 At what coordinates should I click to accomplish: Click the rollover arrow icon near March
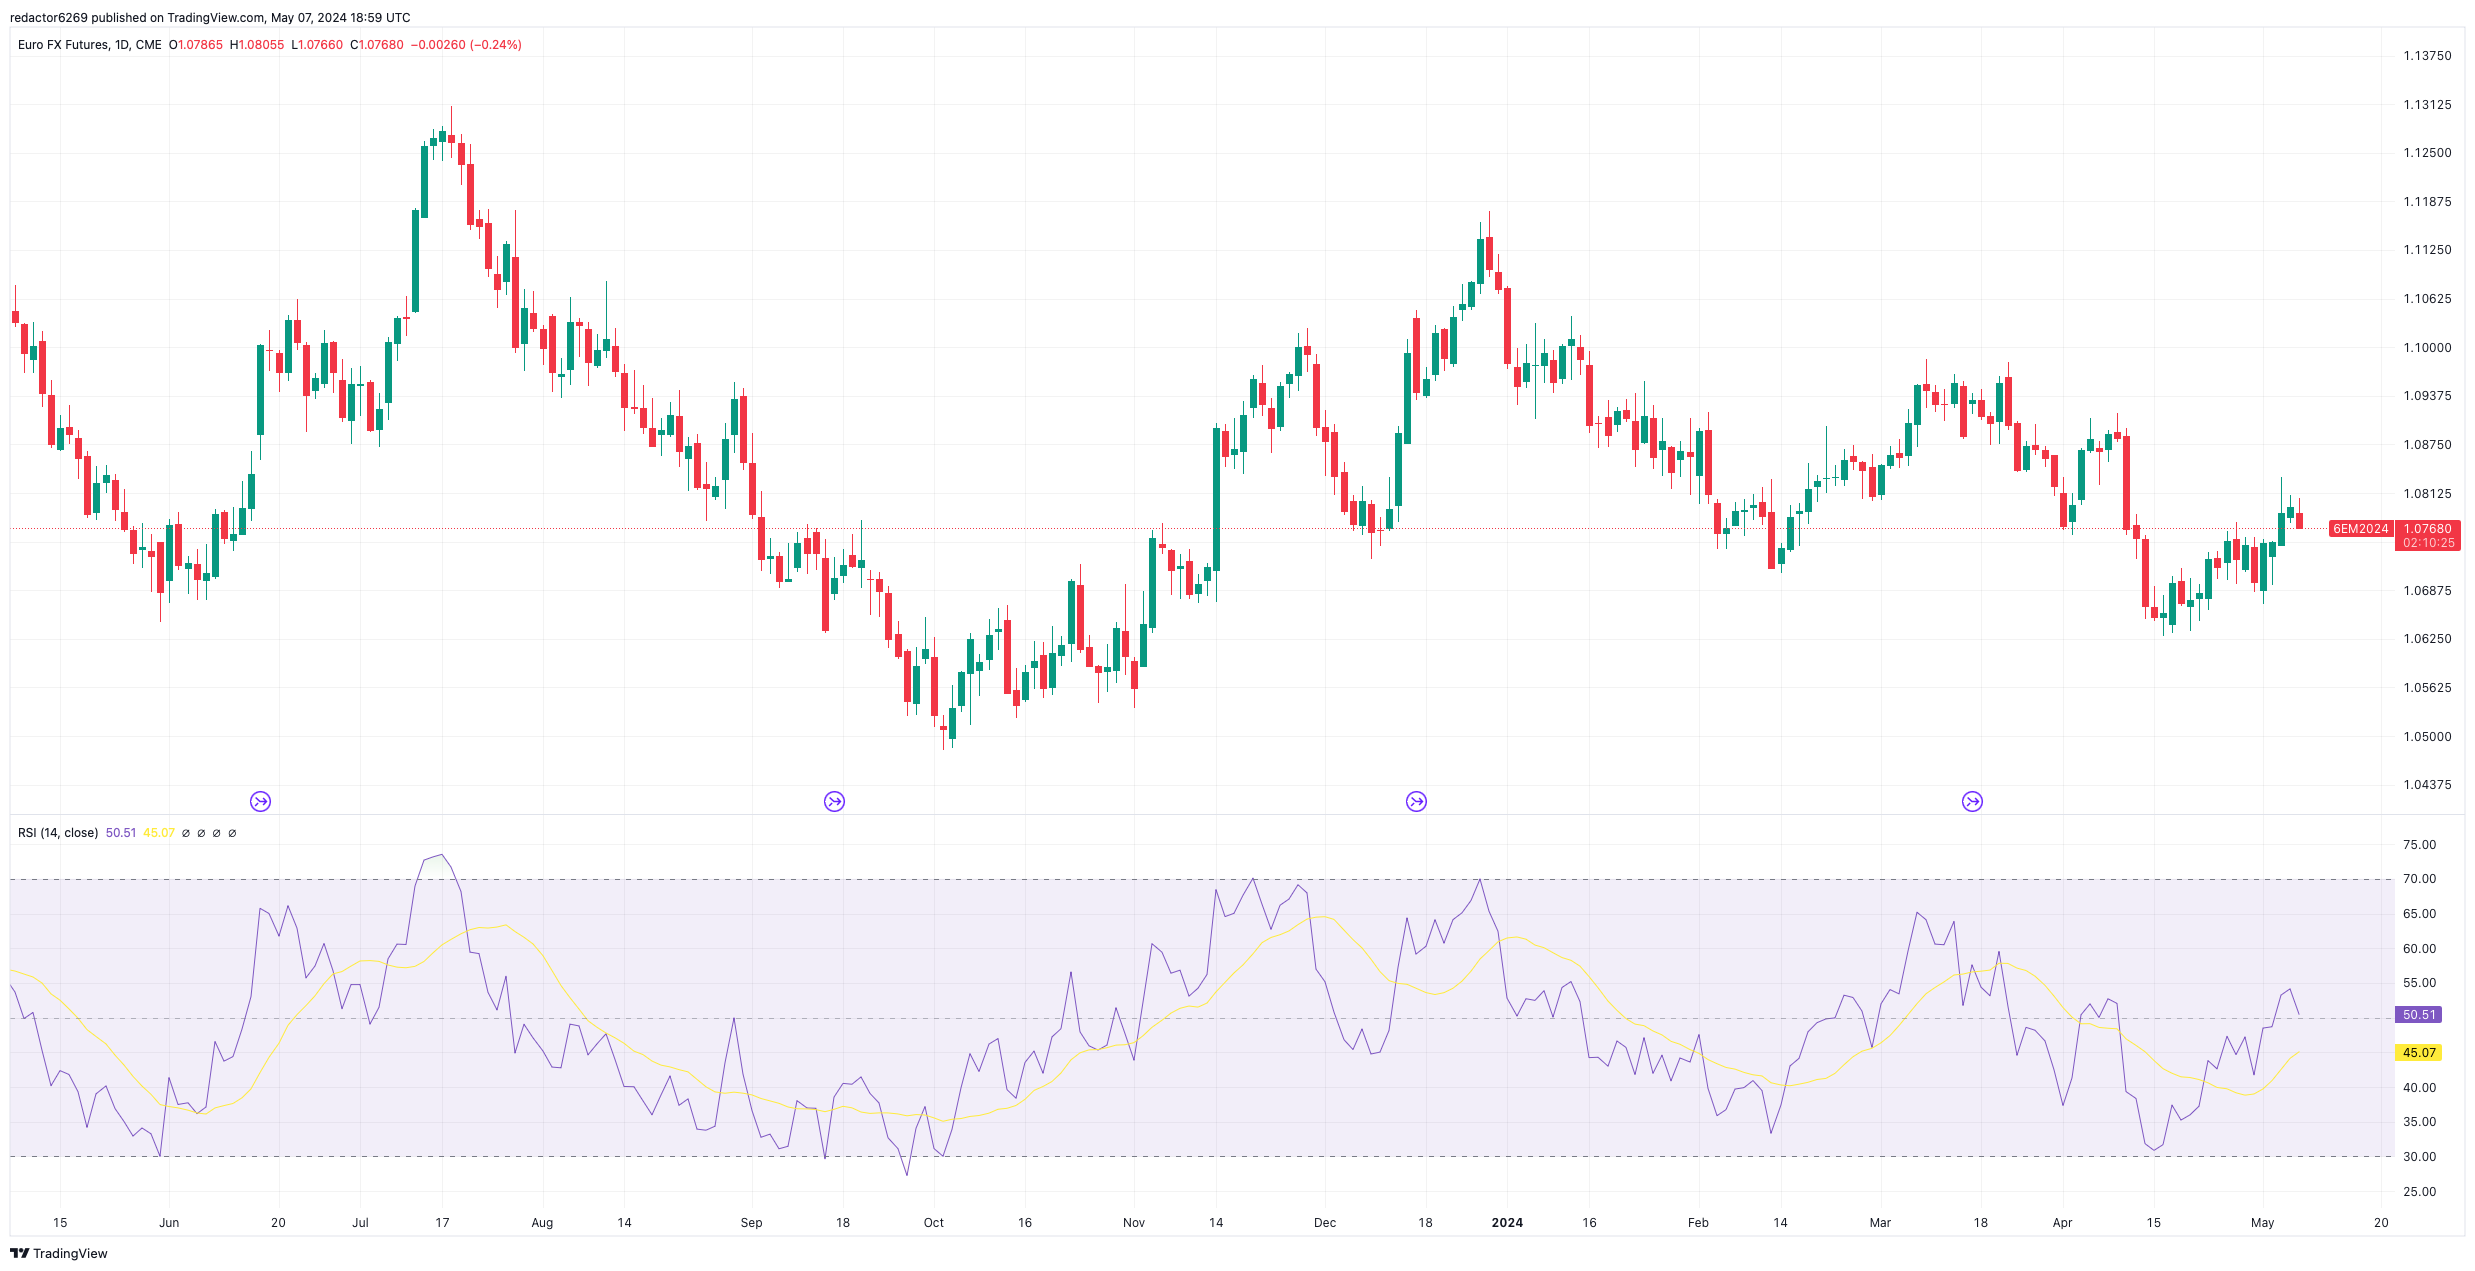(x=1971, y=800)
